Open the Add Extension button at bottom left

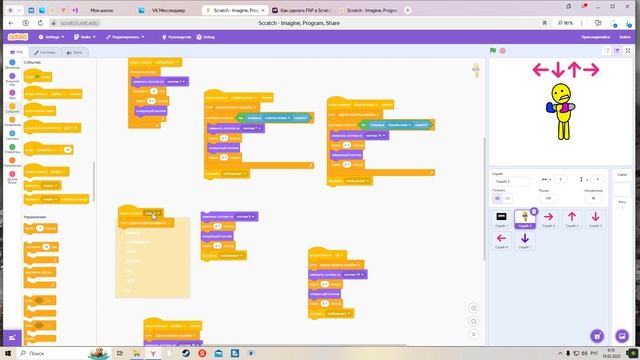[12, 338]
